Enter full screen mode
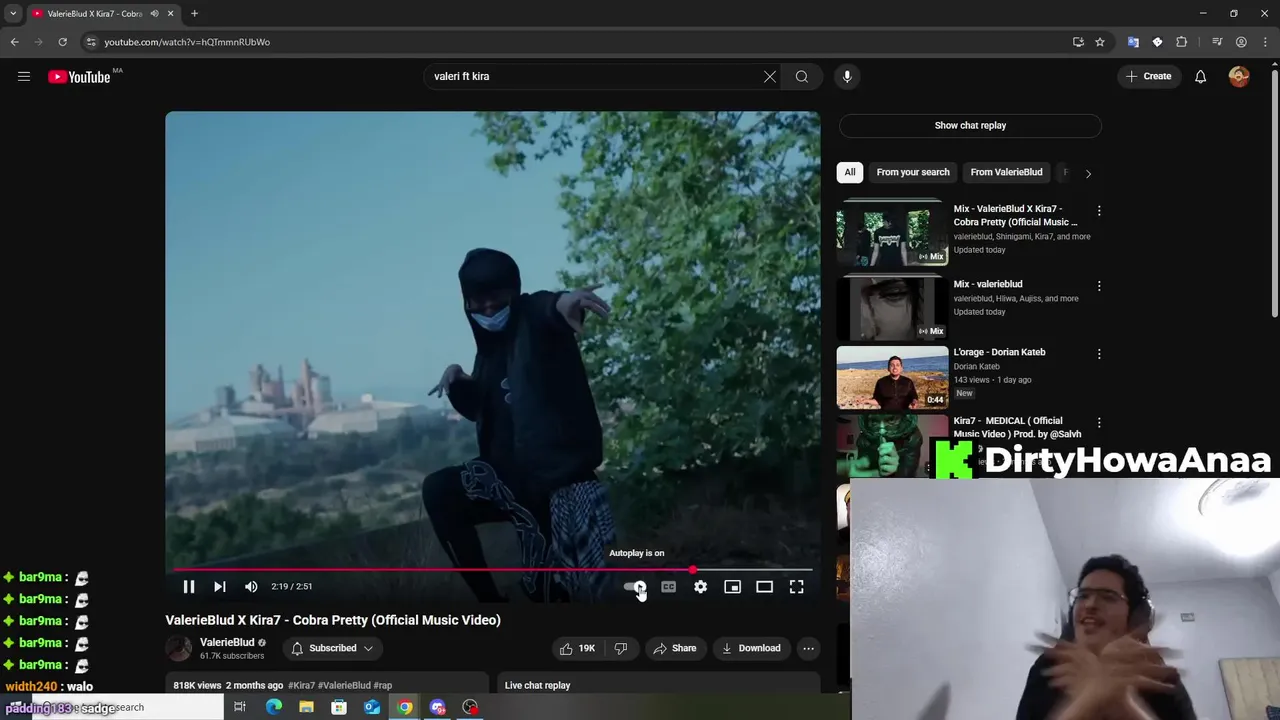This screenshot has height=720, width=1280. pos(796,587)
